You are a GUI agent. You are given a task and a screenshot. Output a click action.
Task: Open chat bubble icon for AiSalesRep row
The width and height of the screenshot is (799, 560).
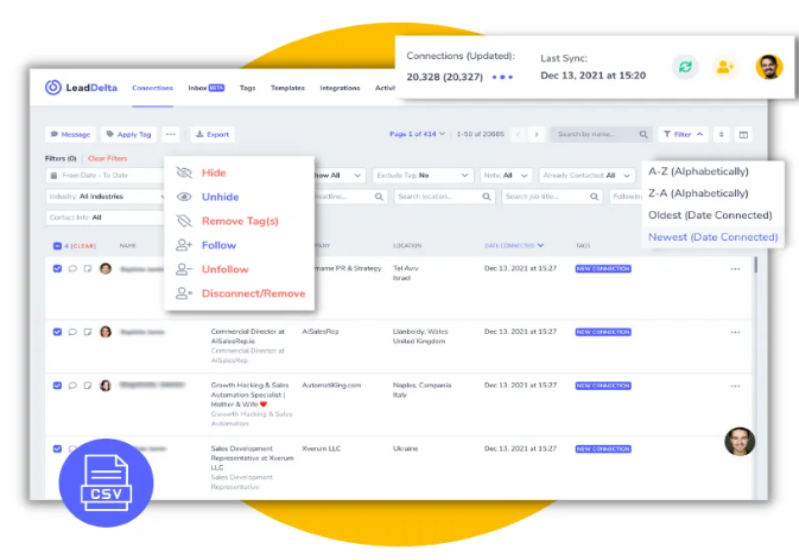[72, 332]
